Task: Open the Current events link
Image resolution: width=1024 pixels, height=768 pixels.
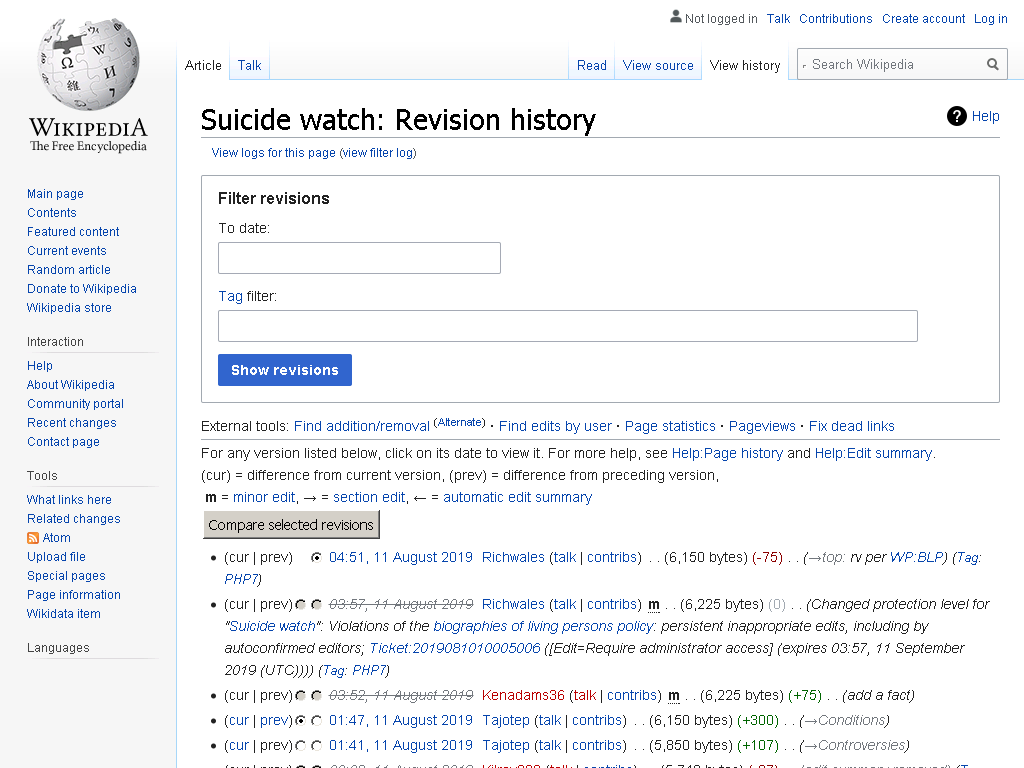Action: tap(67, 251)
